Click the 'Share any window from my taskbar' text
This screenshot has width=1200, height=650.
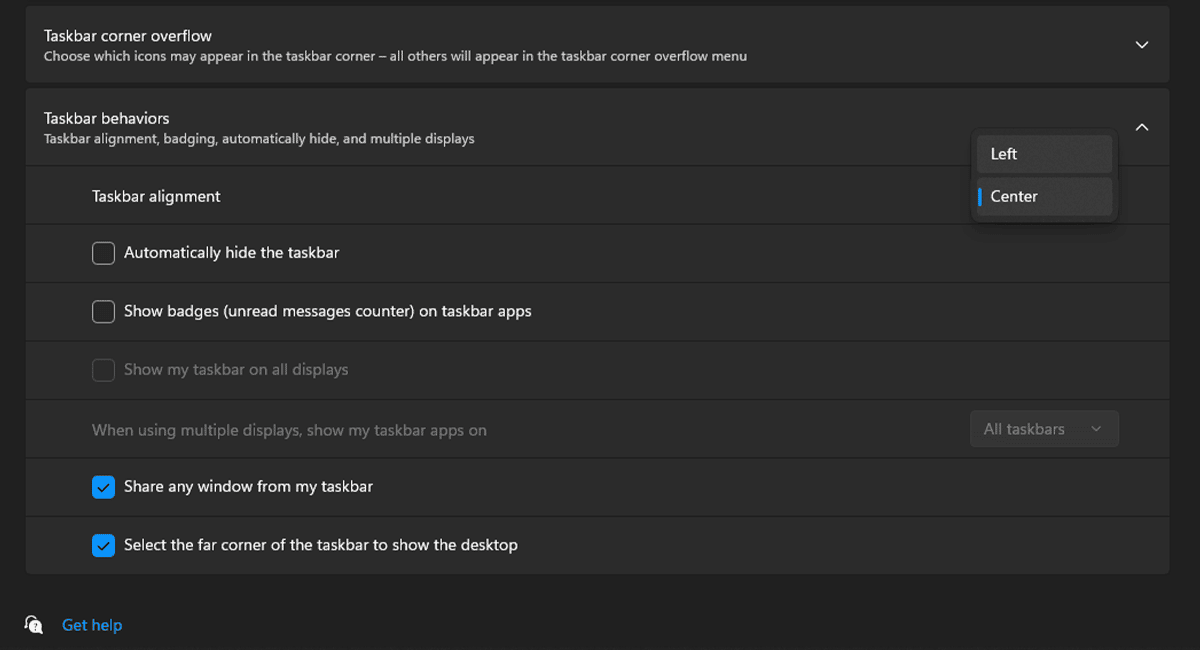click(248, 487)
